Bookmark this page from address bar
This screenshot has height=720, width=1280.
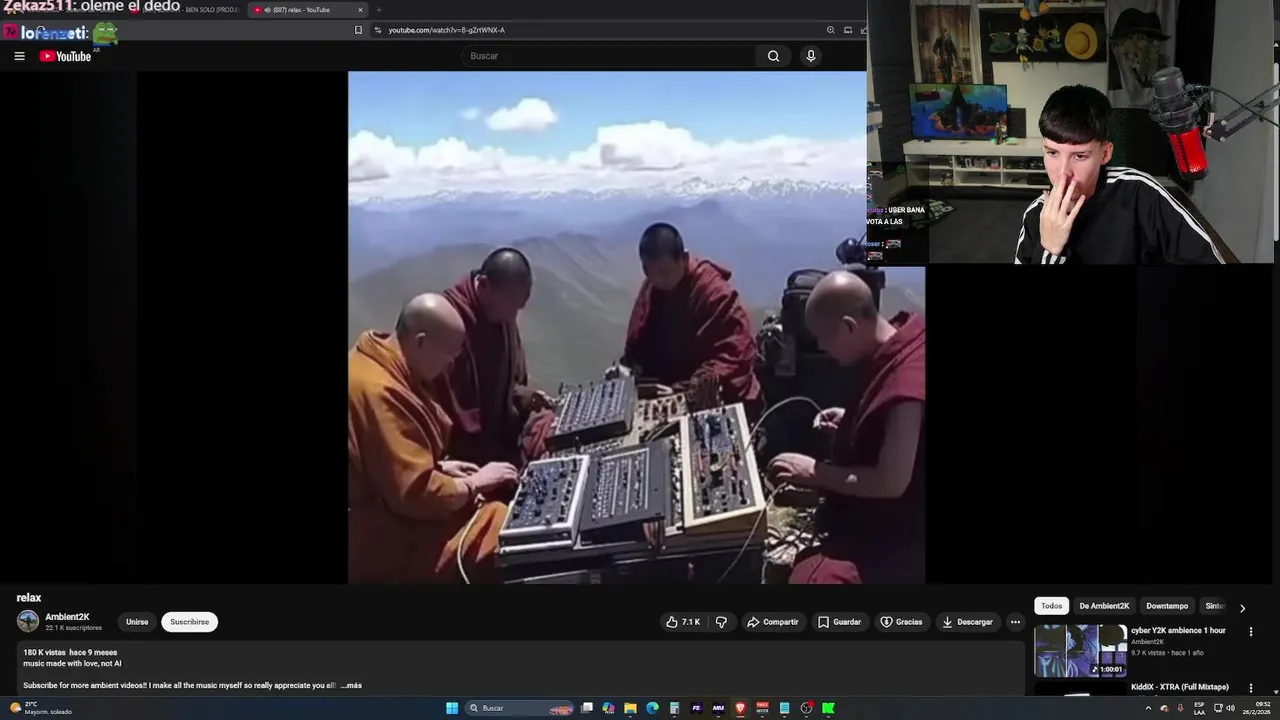[x=358, y=30]
